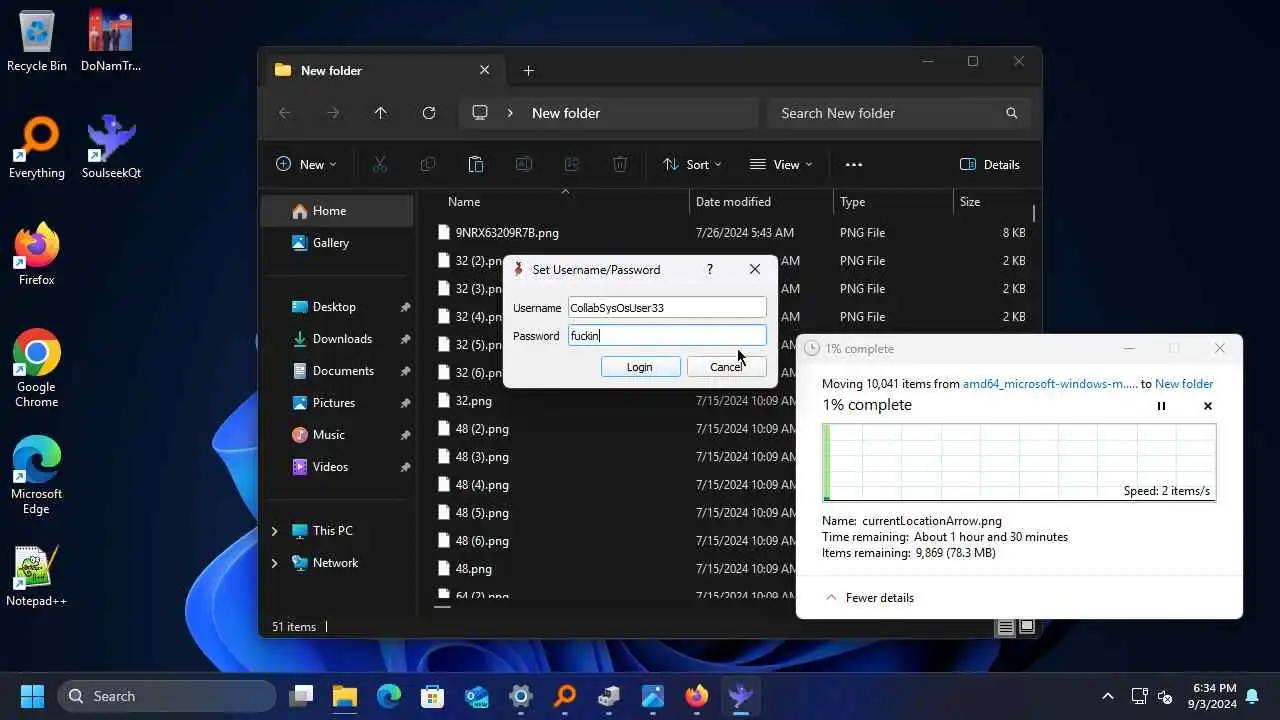Click the Password input field
The height and width of the screenshot is (720, 1280).
pos(667,336)
